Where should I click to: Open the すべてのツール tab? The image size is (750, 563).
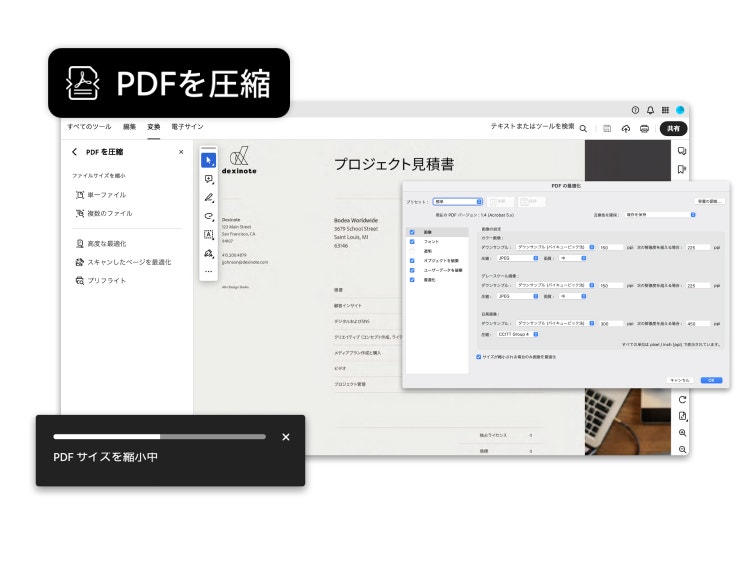coord(89,127)
